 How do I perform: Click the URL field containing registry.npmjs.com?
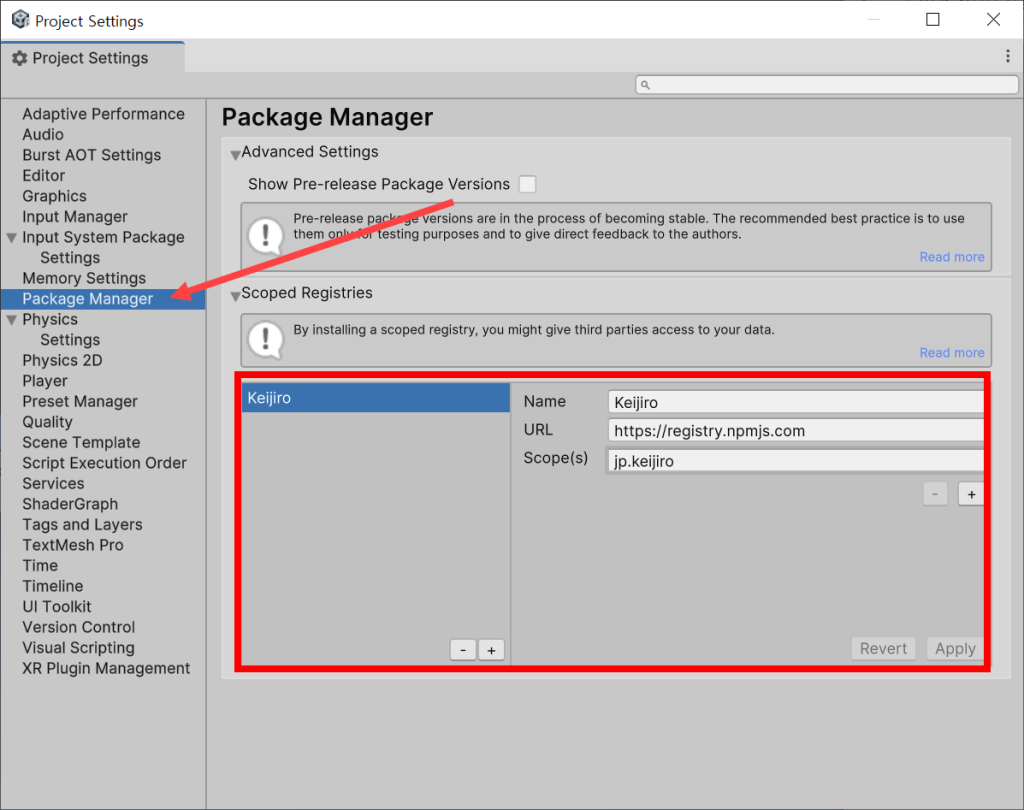pyautogui.click(x=793, y=430)
